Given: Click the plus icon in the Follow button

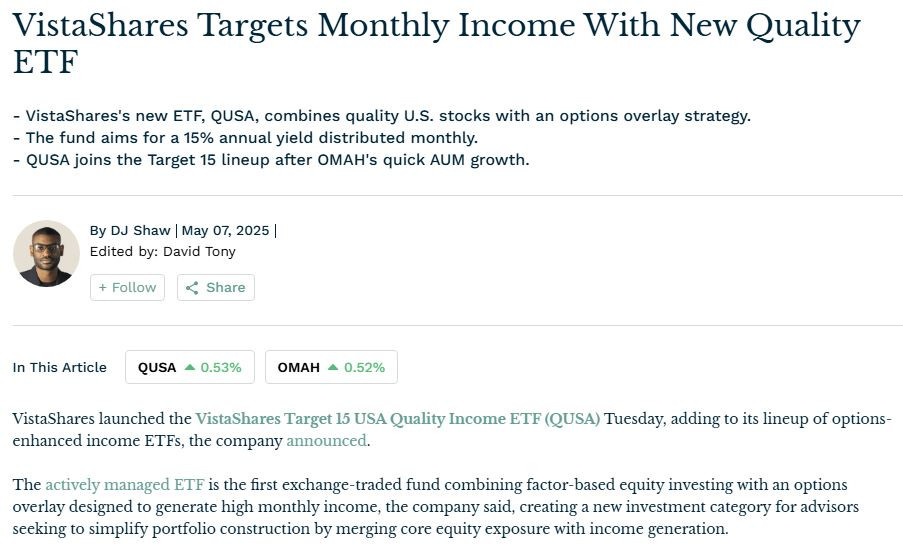Looking at the screenshot, I should pos(103,287).
